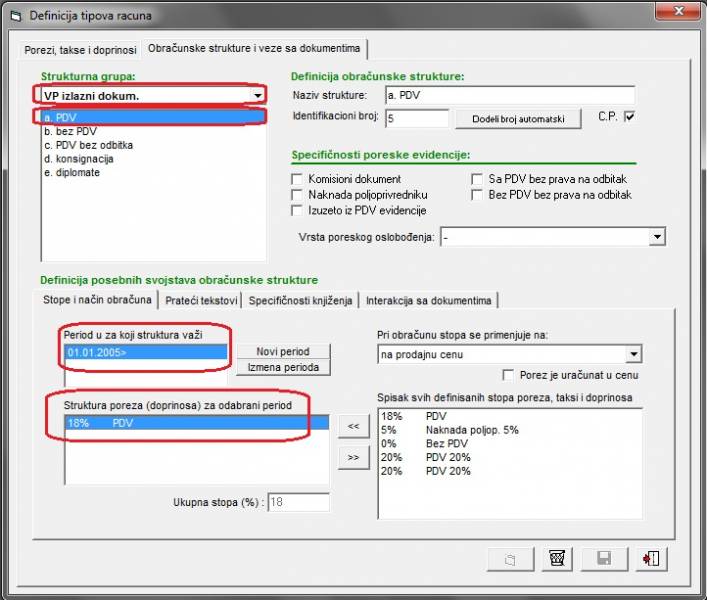Open the Strukturna grupa dropdown
707x600 pixels.
(x=259, y=95)
